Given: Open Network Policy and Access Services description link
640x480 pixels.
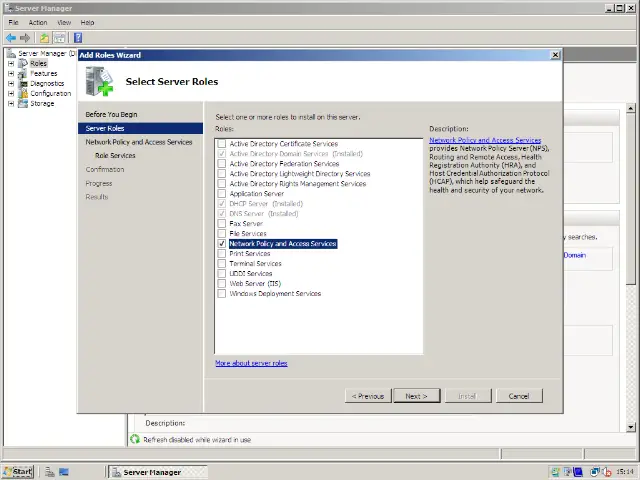Looking at the screenshot, I should coord(485,140).
